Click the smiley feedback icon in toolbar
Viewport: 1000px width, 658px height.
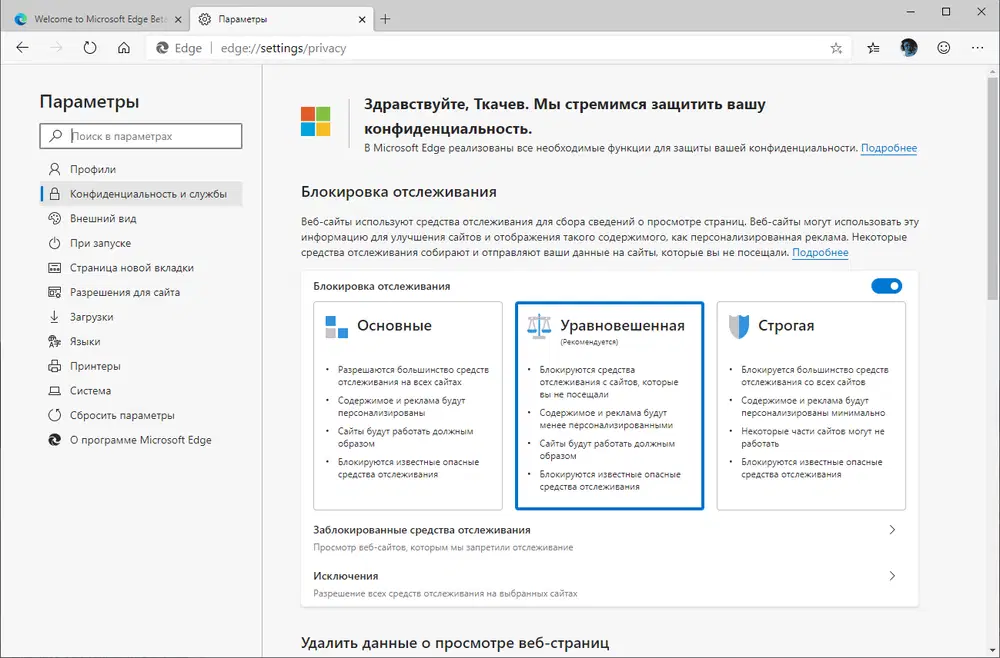tap(942, 47)
